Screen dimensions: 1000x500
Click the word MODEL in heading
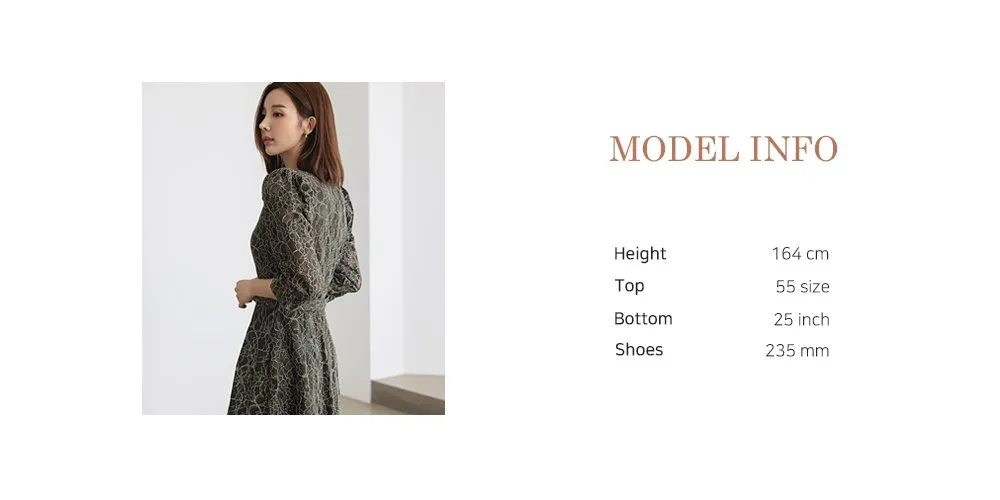[674, 149]
